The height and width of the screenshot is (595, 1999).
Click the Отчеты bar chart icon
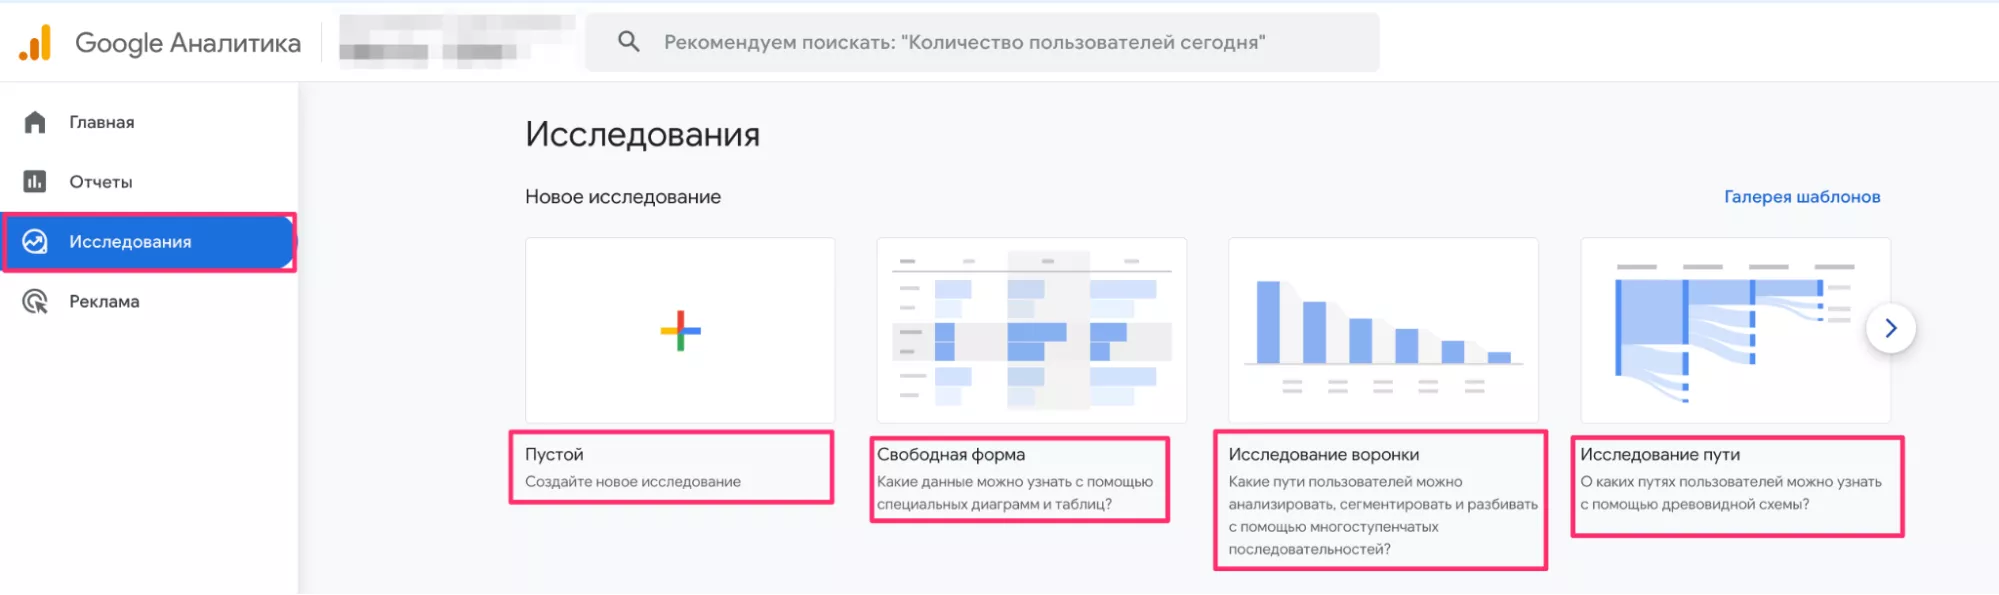(x=35, y=181)
